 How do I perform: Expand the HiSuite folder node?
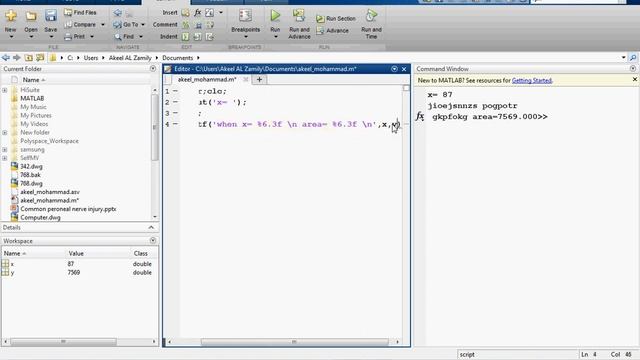click(5, 90)
